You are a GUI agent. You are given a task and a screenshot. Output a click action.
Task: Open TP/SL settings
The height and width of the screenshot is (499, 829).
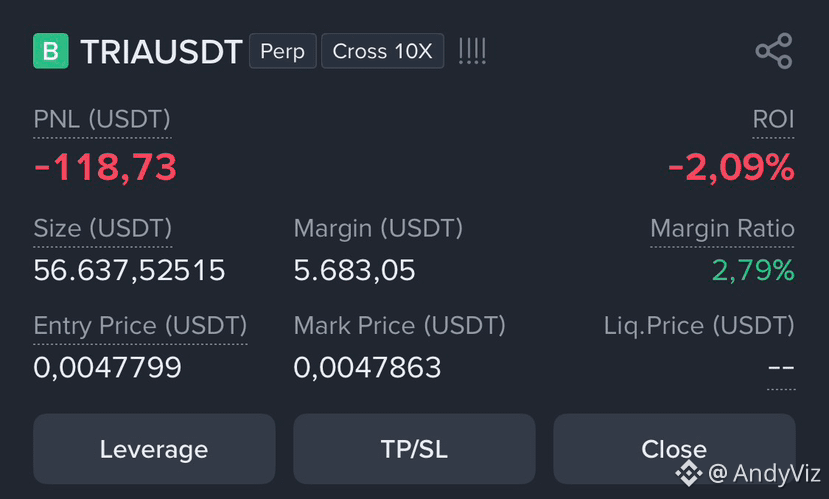click(414, 449)
